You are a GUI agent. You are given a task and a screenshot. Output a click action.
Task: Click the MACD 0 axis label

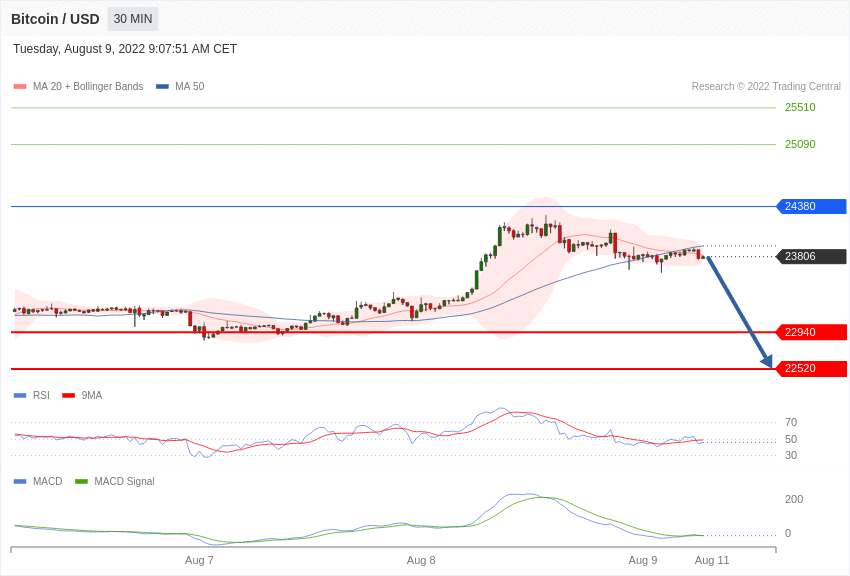pyautogui.click(x=788, y=533)
